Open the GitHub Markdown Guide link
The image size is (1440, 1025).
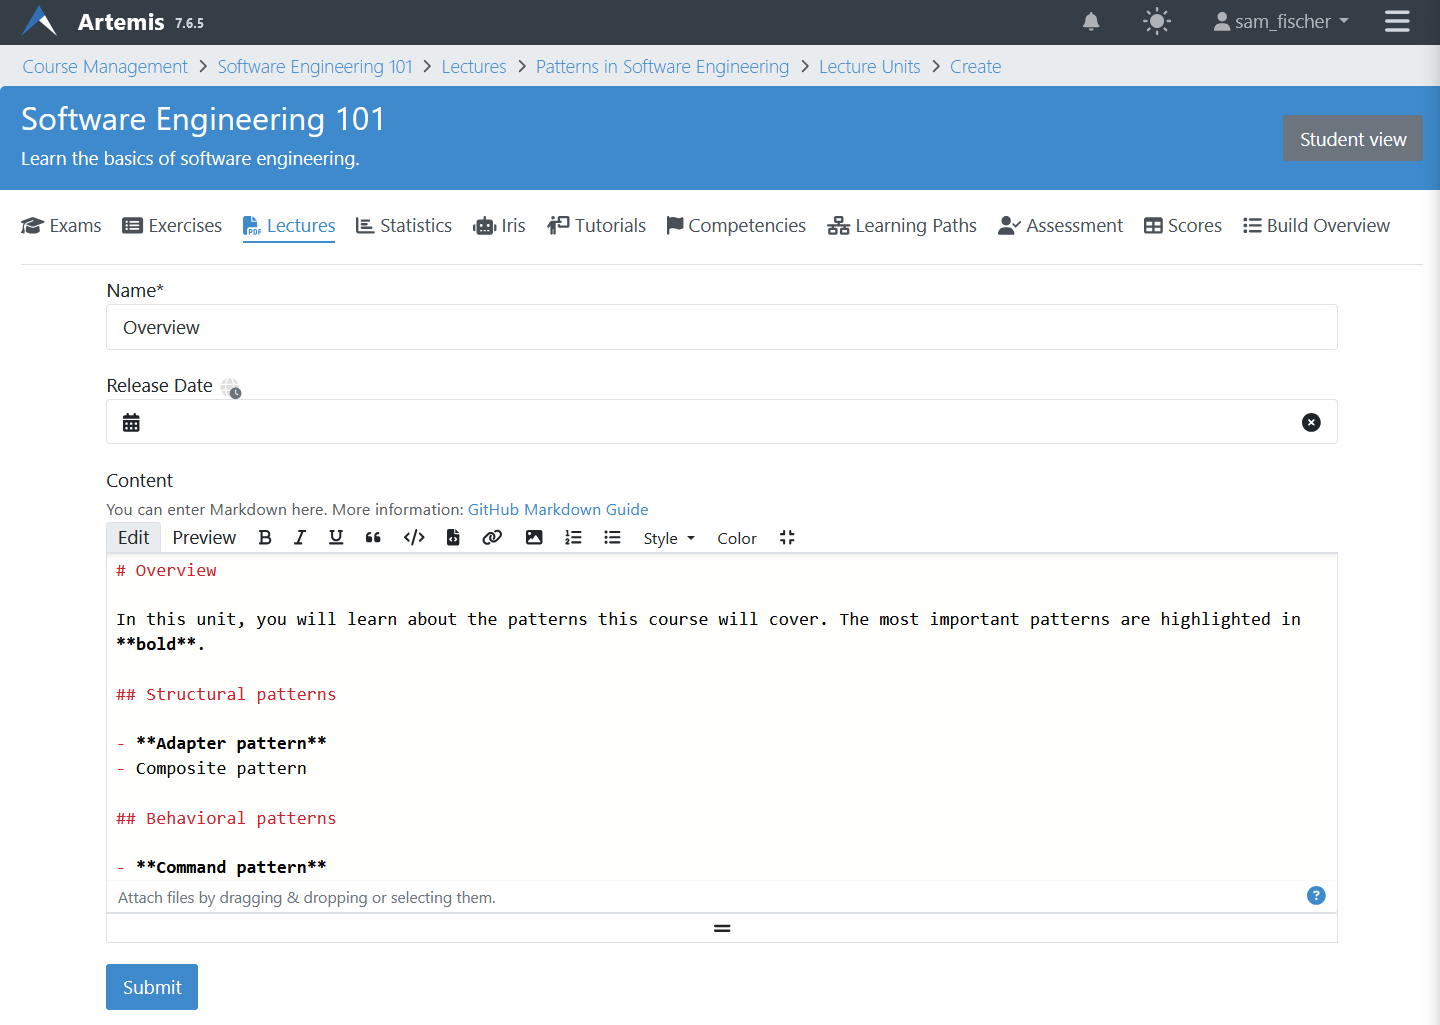(558, 509)
